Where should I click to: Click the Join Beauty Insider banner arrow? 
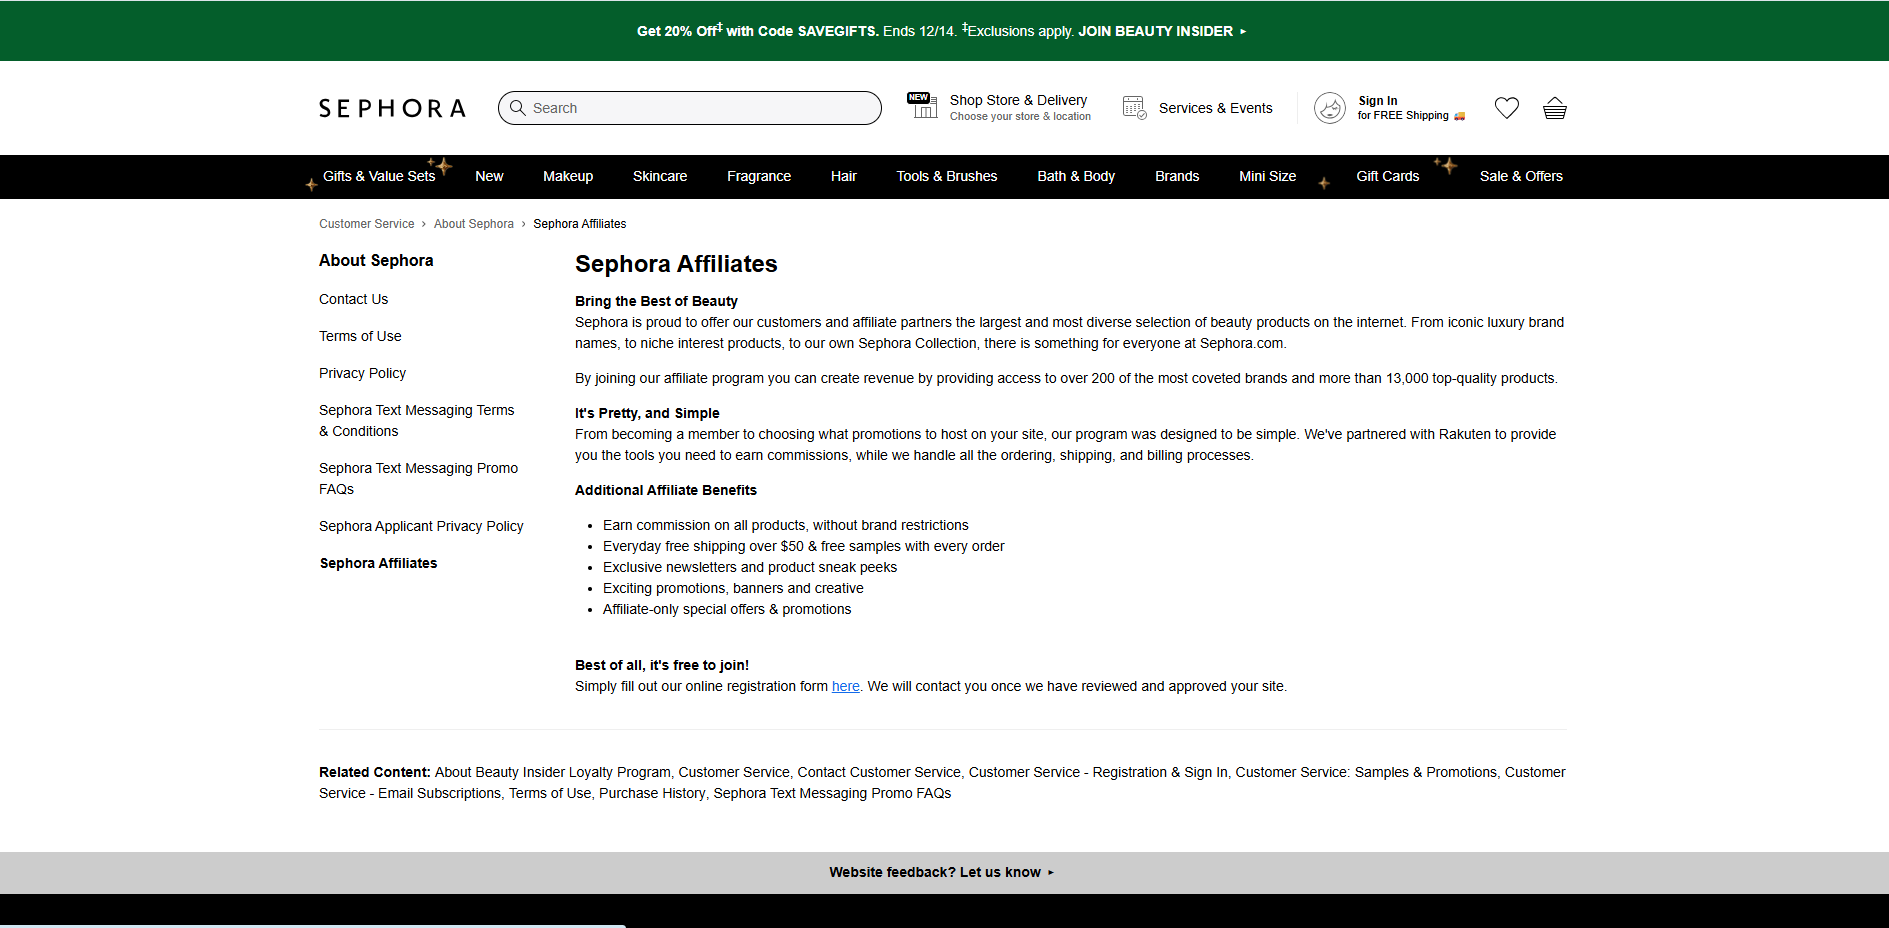pos(1243,32)
